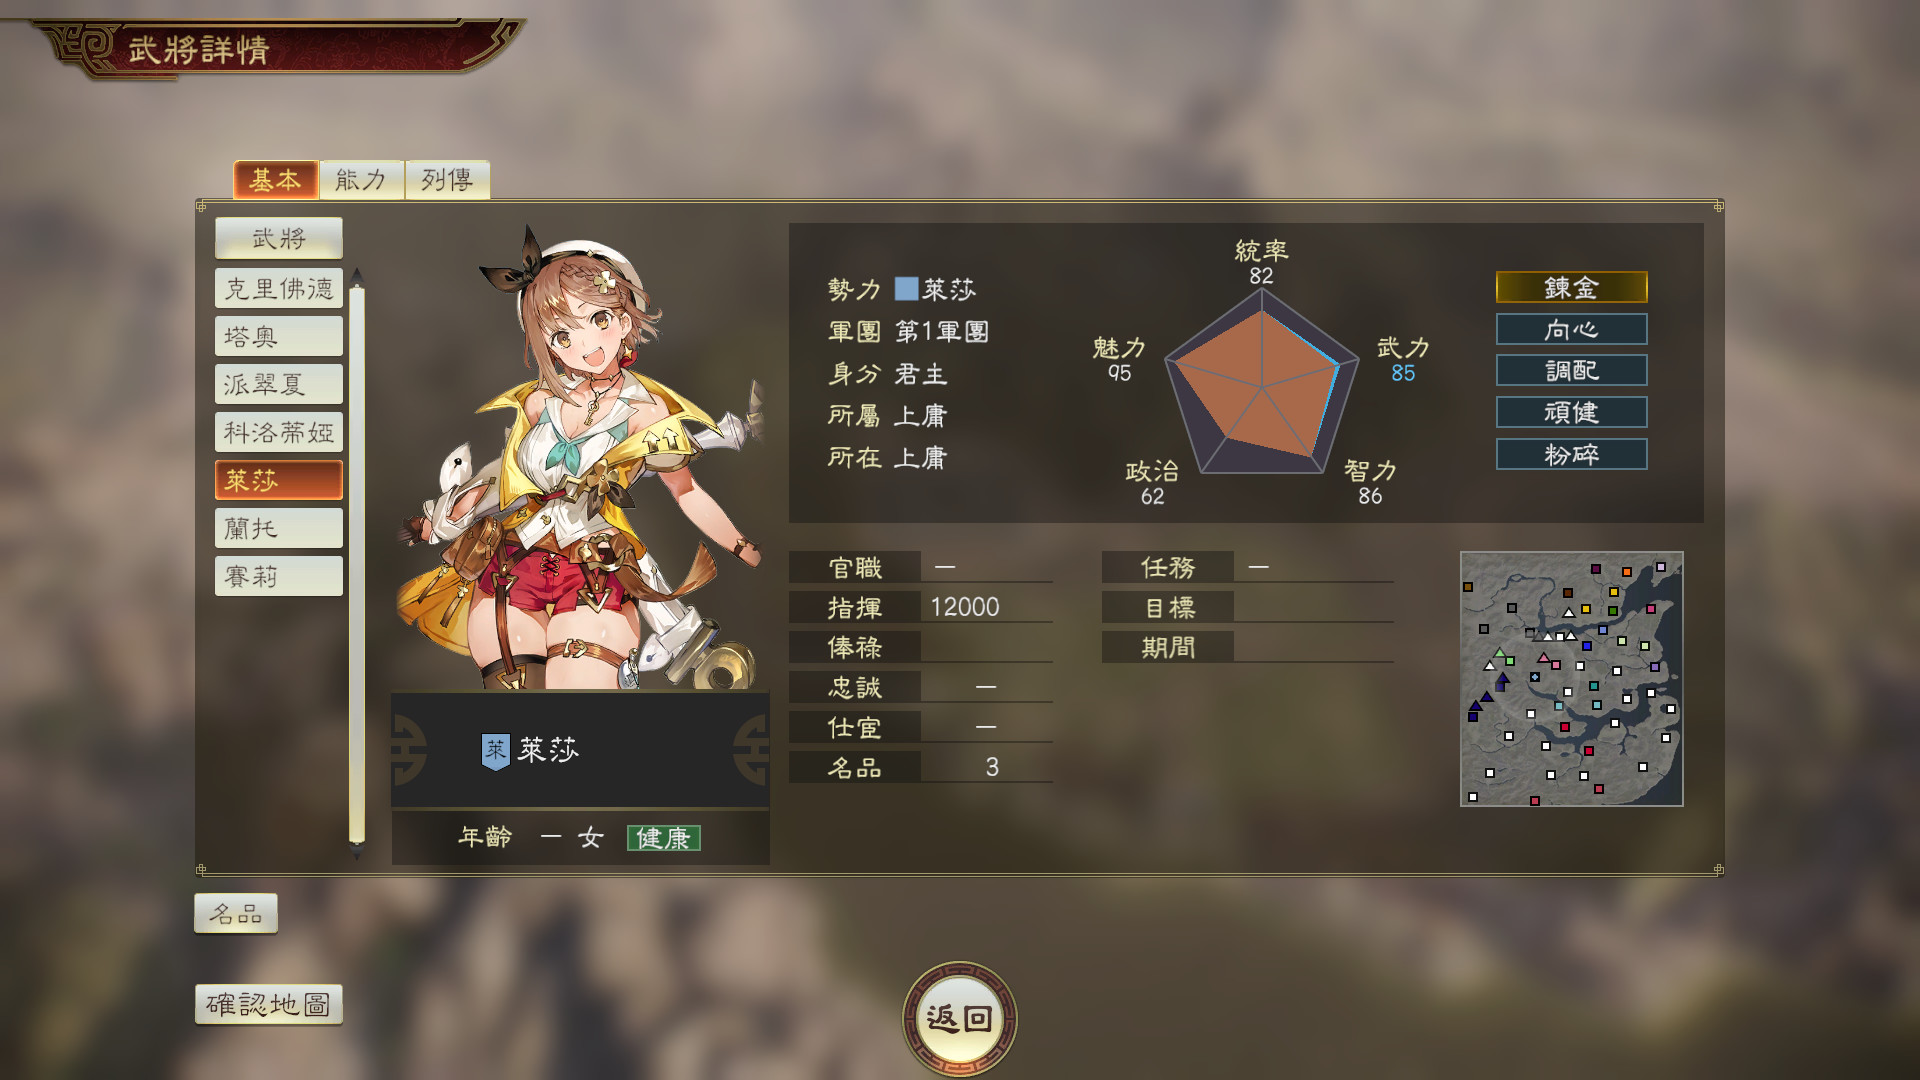The height and width of the screenshot is (1080, 1920).
Task: Select 科洛蒂婭 in officer list
Action: [x=279, y=432]
